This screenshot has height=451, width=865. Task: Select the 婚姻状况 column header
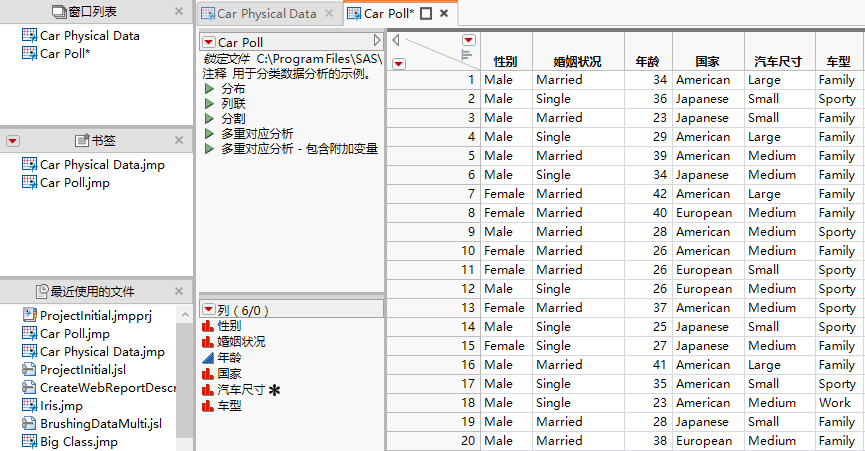578,61
